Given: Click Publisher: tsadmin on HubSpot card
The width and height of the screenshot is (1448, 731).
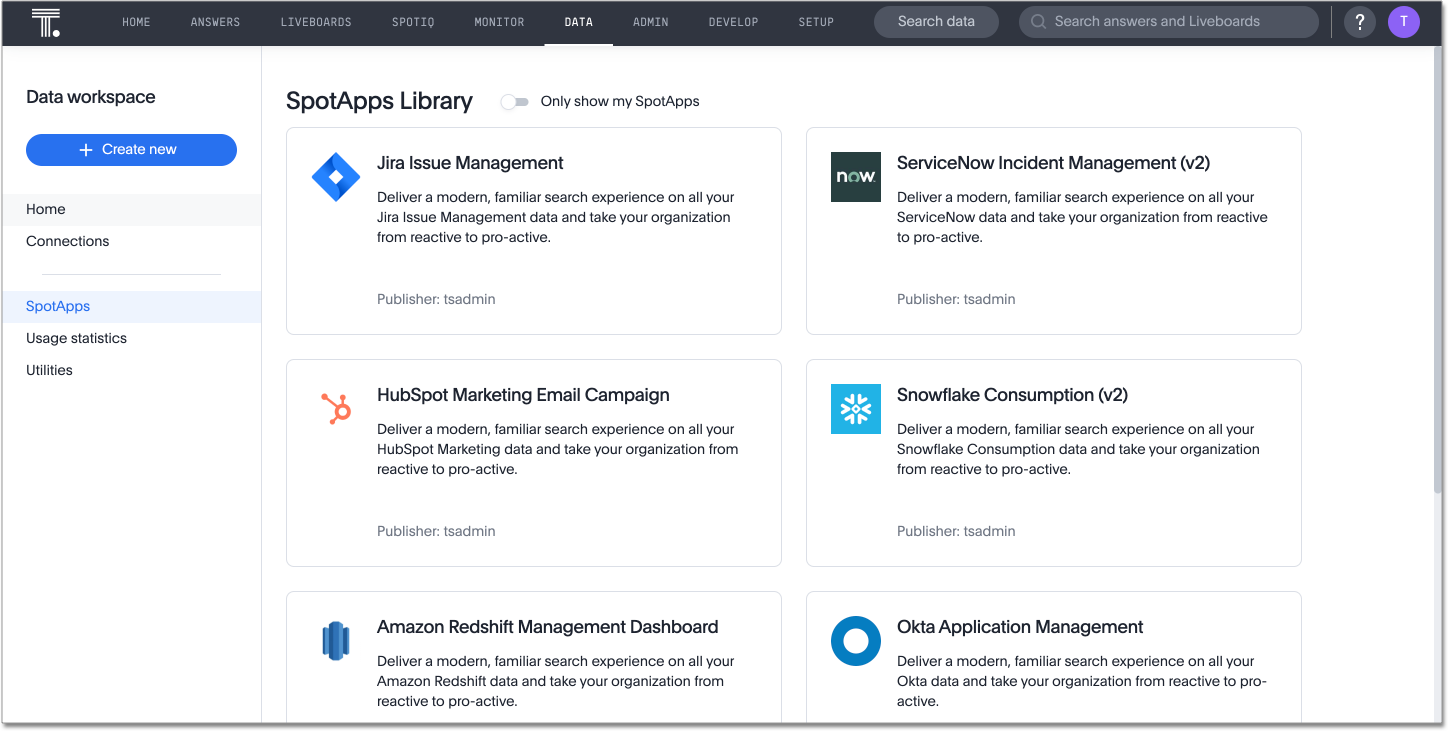Looking at the screenshot, I should 436,531.
